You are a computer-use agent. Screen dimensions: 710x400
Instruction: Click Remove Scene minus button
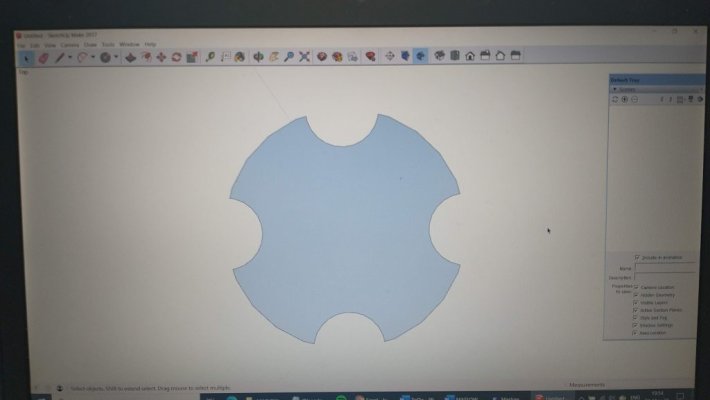coord(634,99)
